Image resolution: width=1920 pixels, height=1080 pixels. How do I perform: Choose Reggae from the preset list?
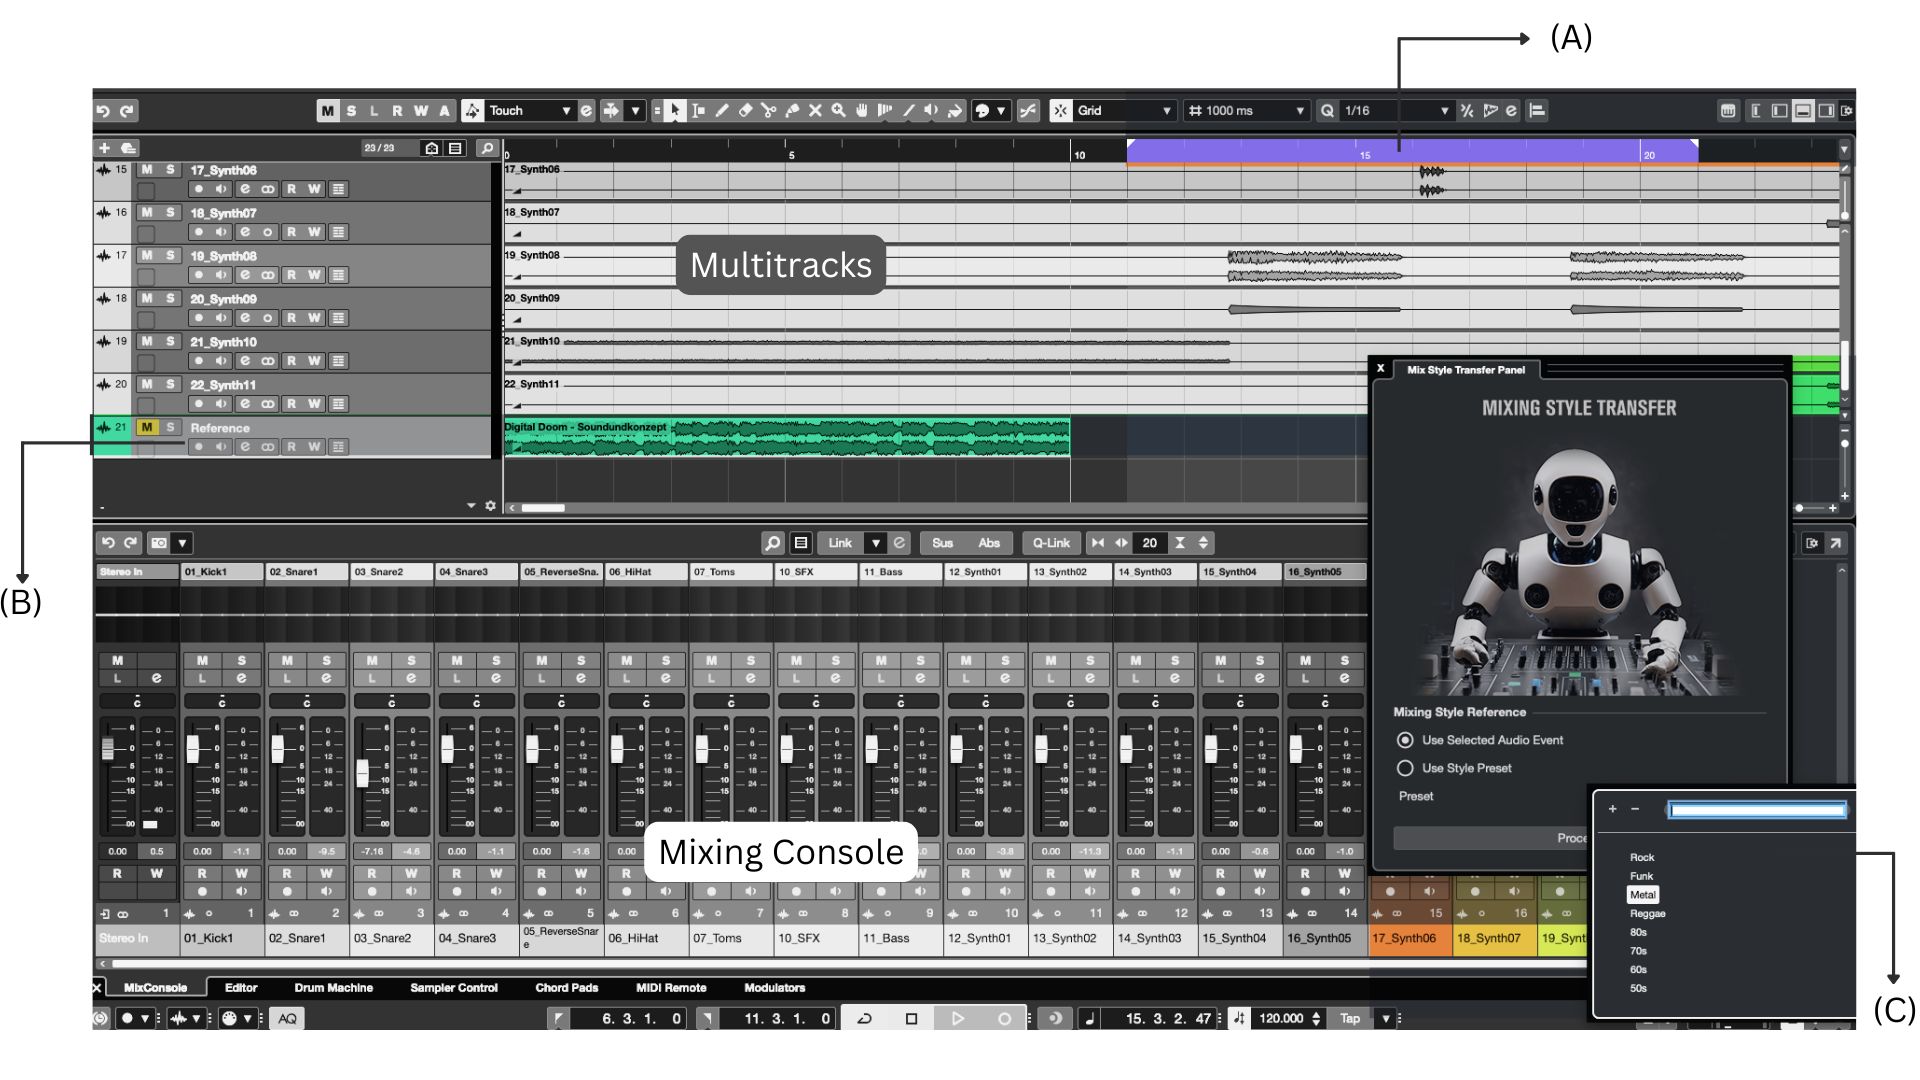click(1648, 914)
